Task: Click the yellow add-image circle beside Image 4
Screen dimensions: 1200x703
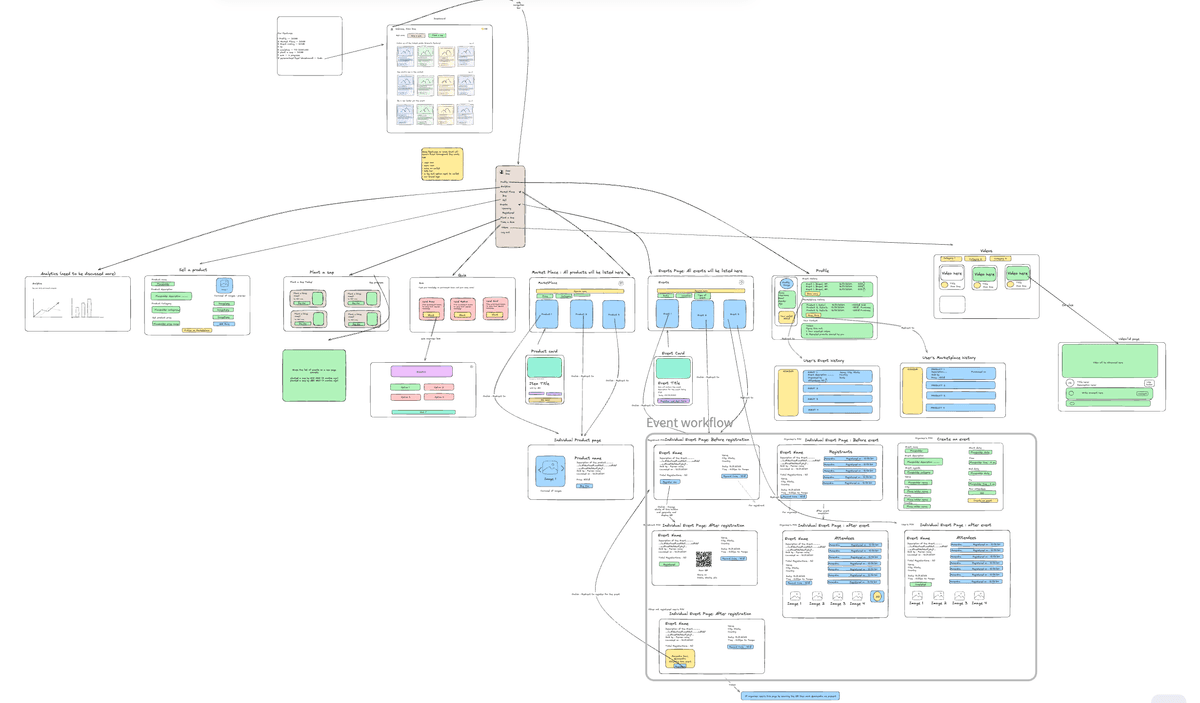Action: point(877,596)
